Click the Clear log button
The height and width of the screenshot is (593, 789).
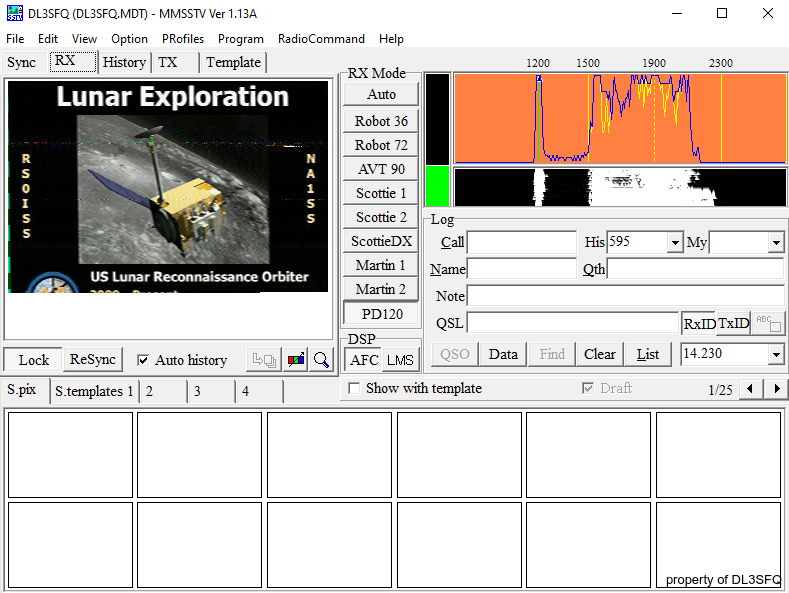(x=599, y=354)
